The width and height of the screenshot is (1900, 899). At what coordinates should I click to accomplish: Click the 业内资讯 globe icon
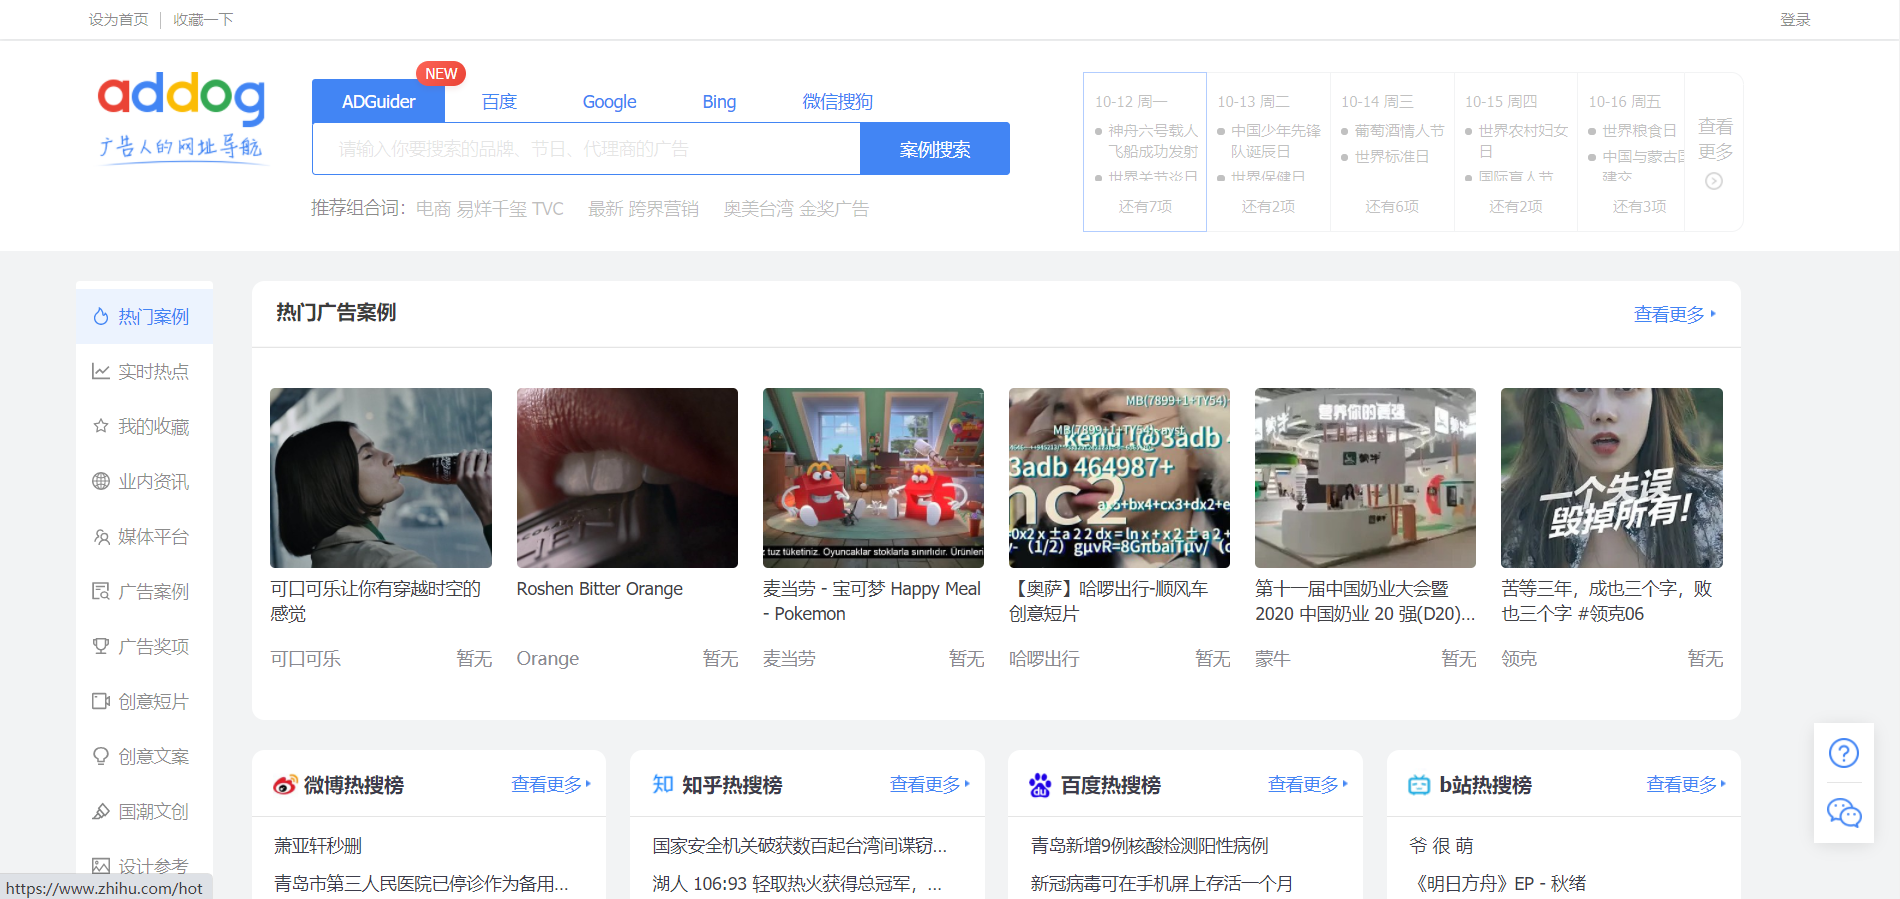pyautogui.click(x=101, y=482)
